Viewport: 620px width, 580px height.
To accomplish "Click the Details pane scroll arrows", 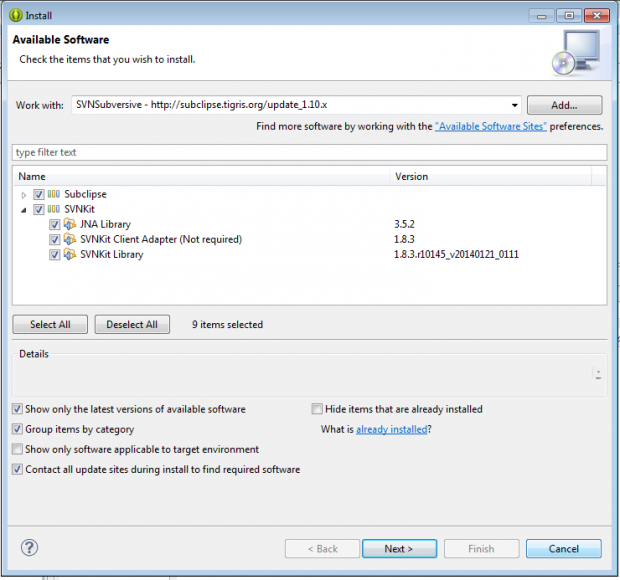I will pyautogui.click(x=598, y=374).
